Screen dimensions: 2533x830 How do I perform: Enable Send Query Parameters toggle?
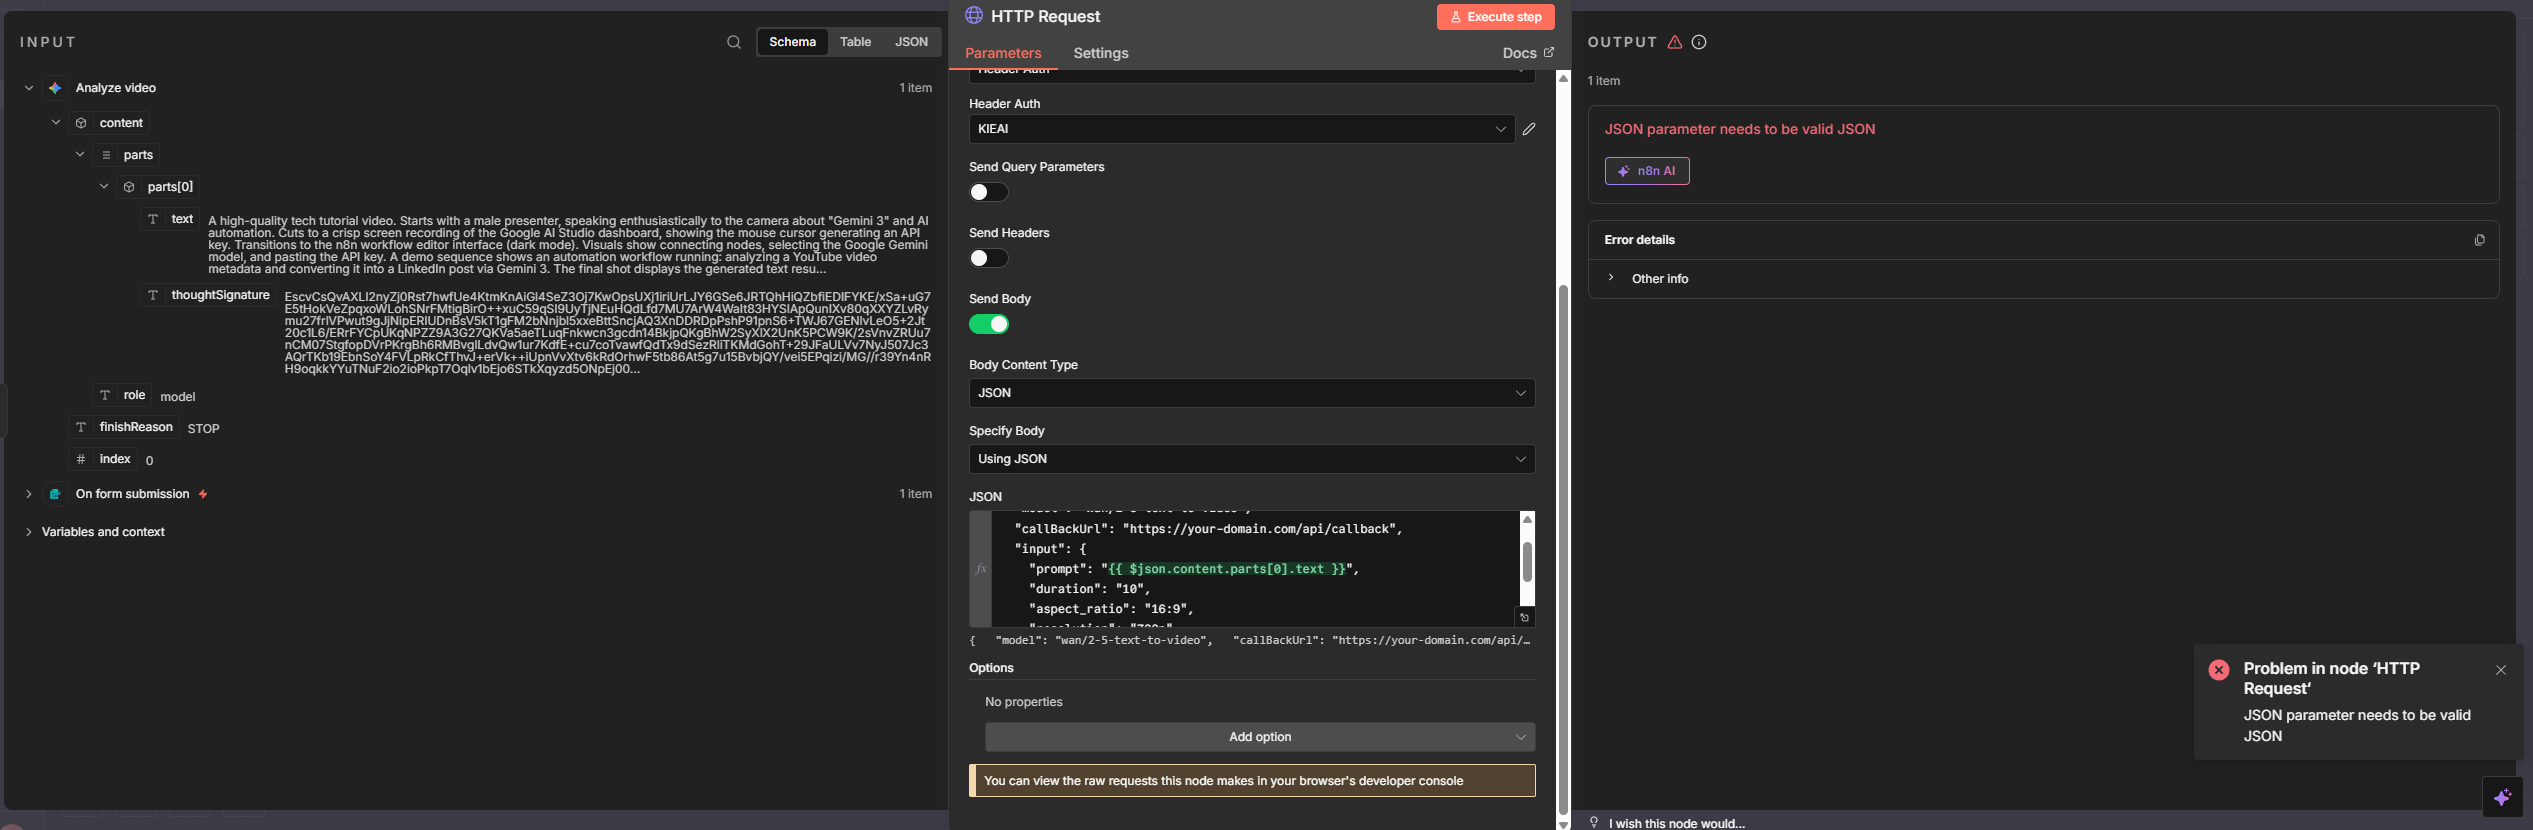pyautogui.click(x=988, y=192)
